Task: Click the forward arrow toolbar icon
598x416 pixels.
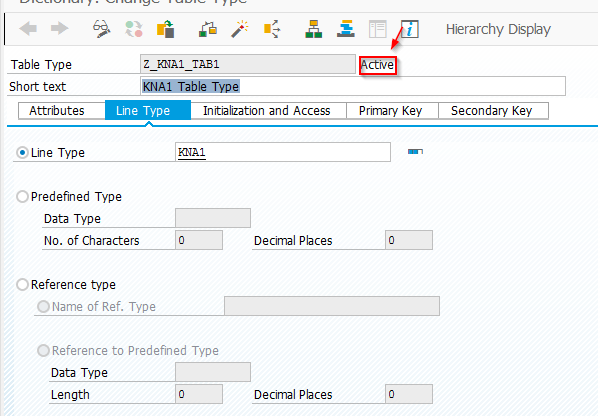Action: coord(59,29)
